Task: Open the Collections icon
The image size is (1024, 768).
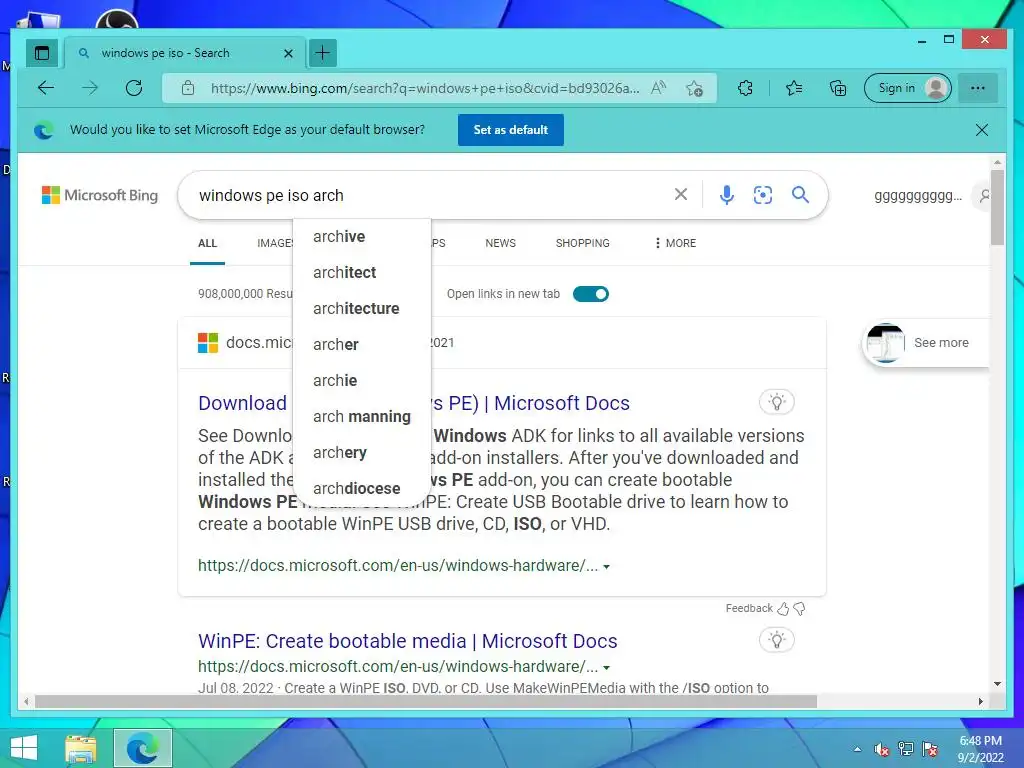Action: 838,88
